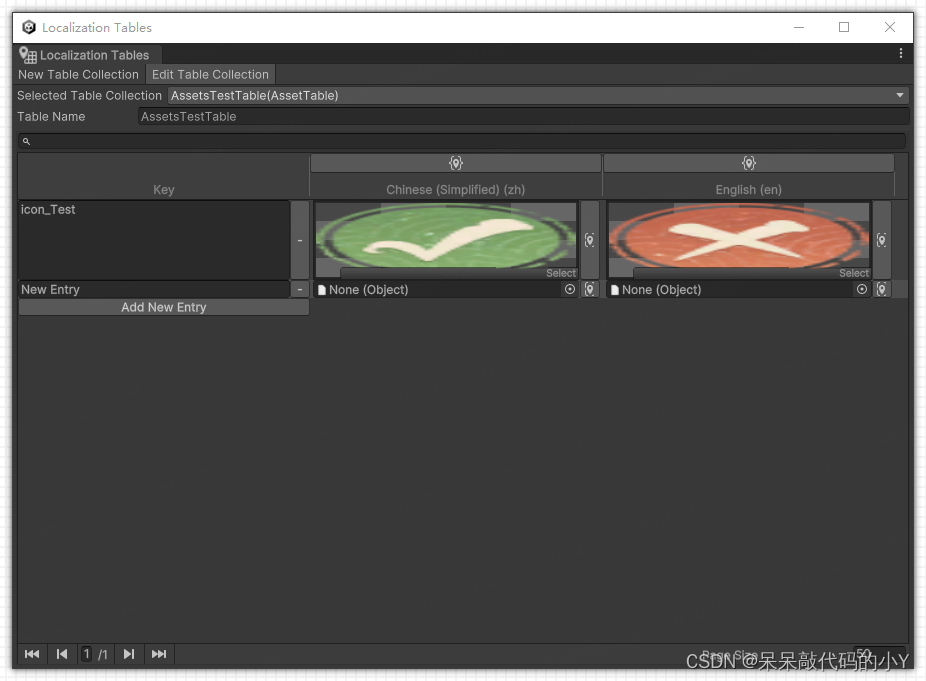
Task: Click the next page arrow at bottom
Action: tap(128, 653)
